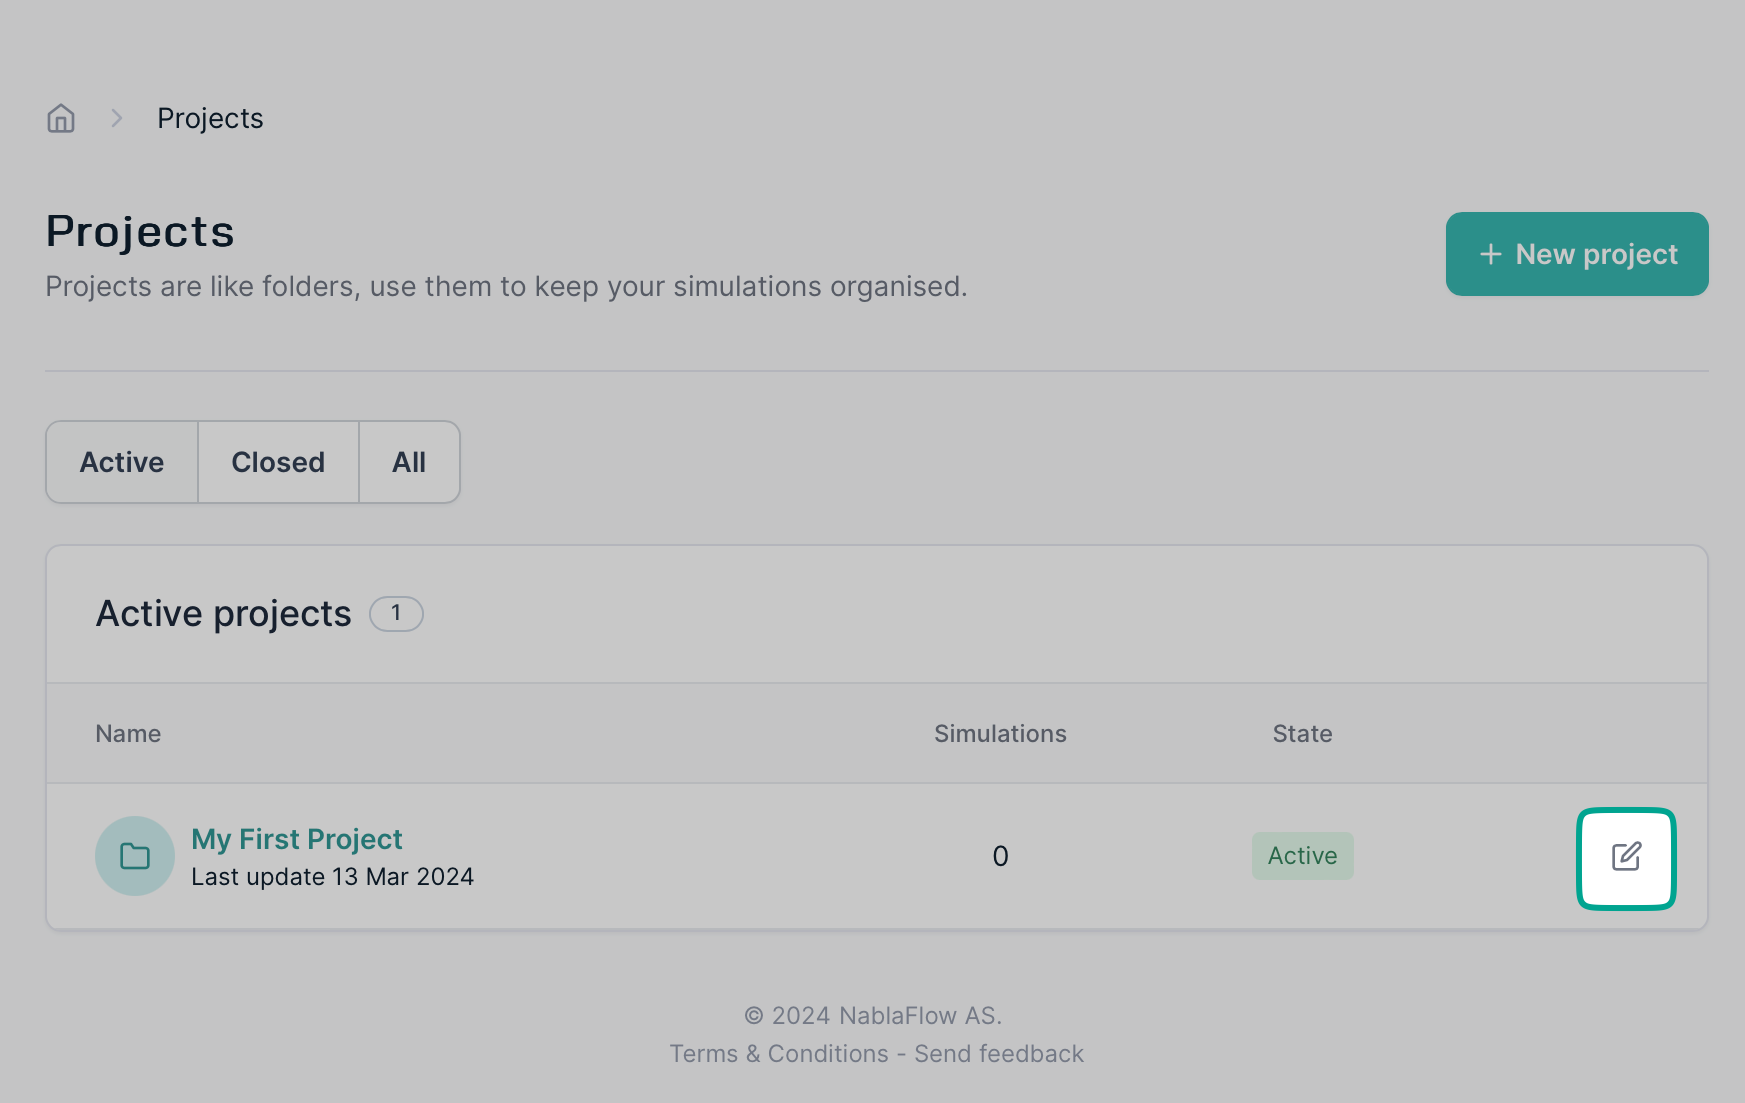
Task: Click the plus icon on New project
Action: pos(1490,255)
